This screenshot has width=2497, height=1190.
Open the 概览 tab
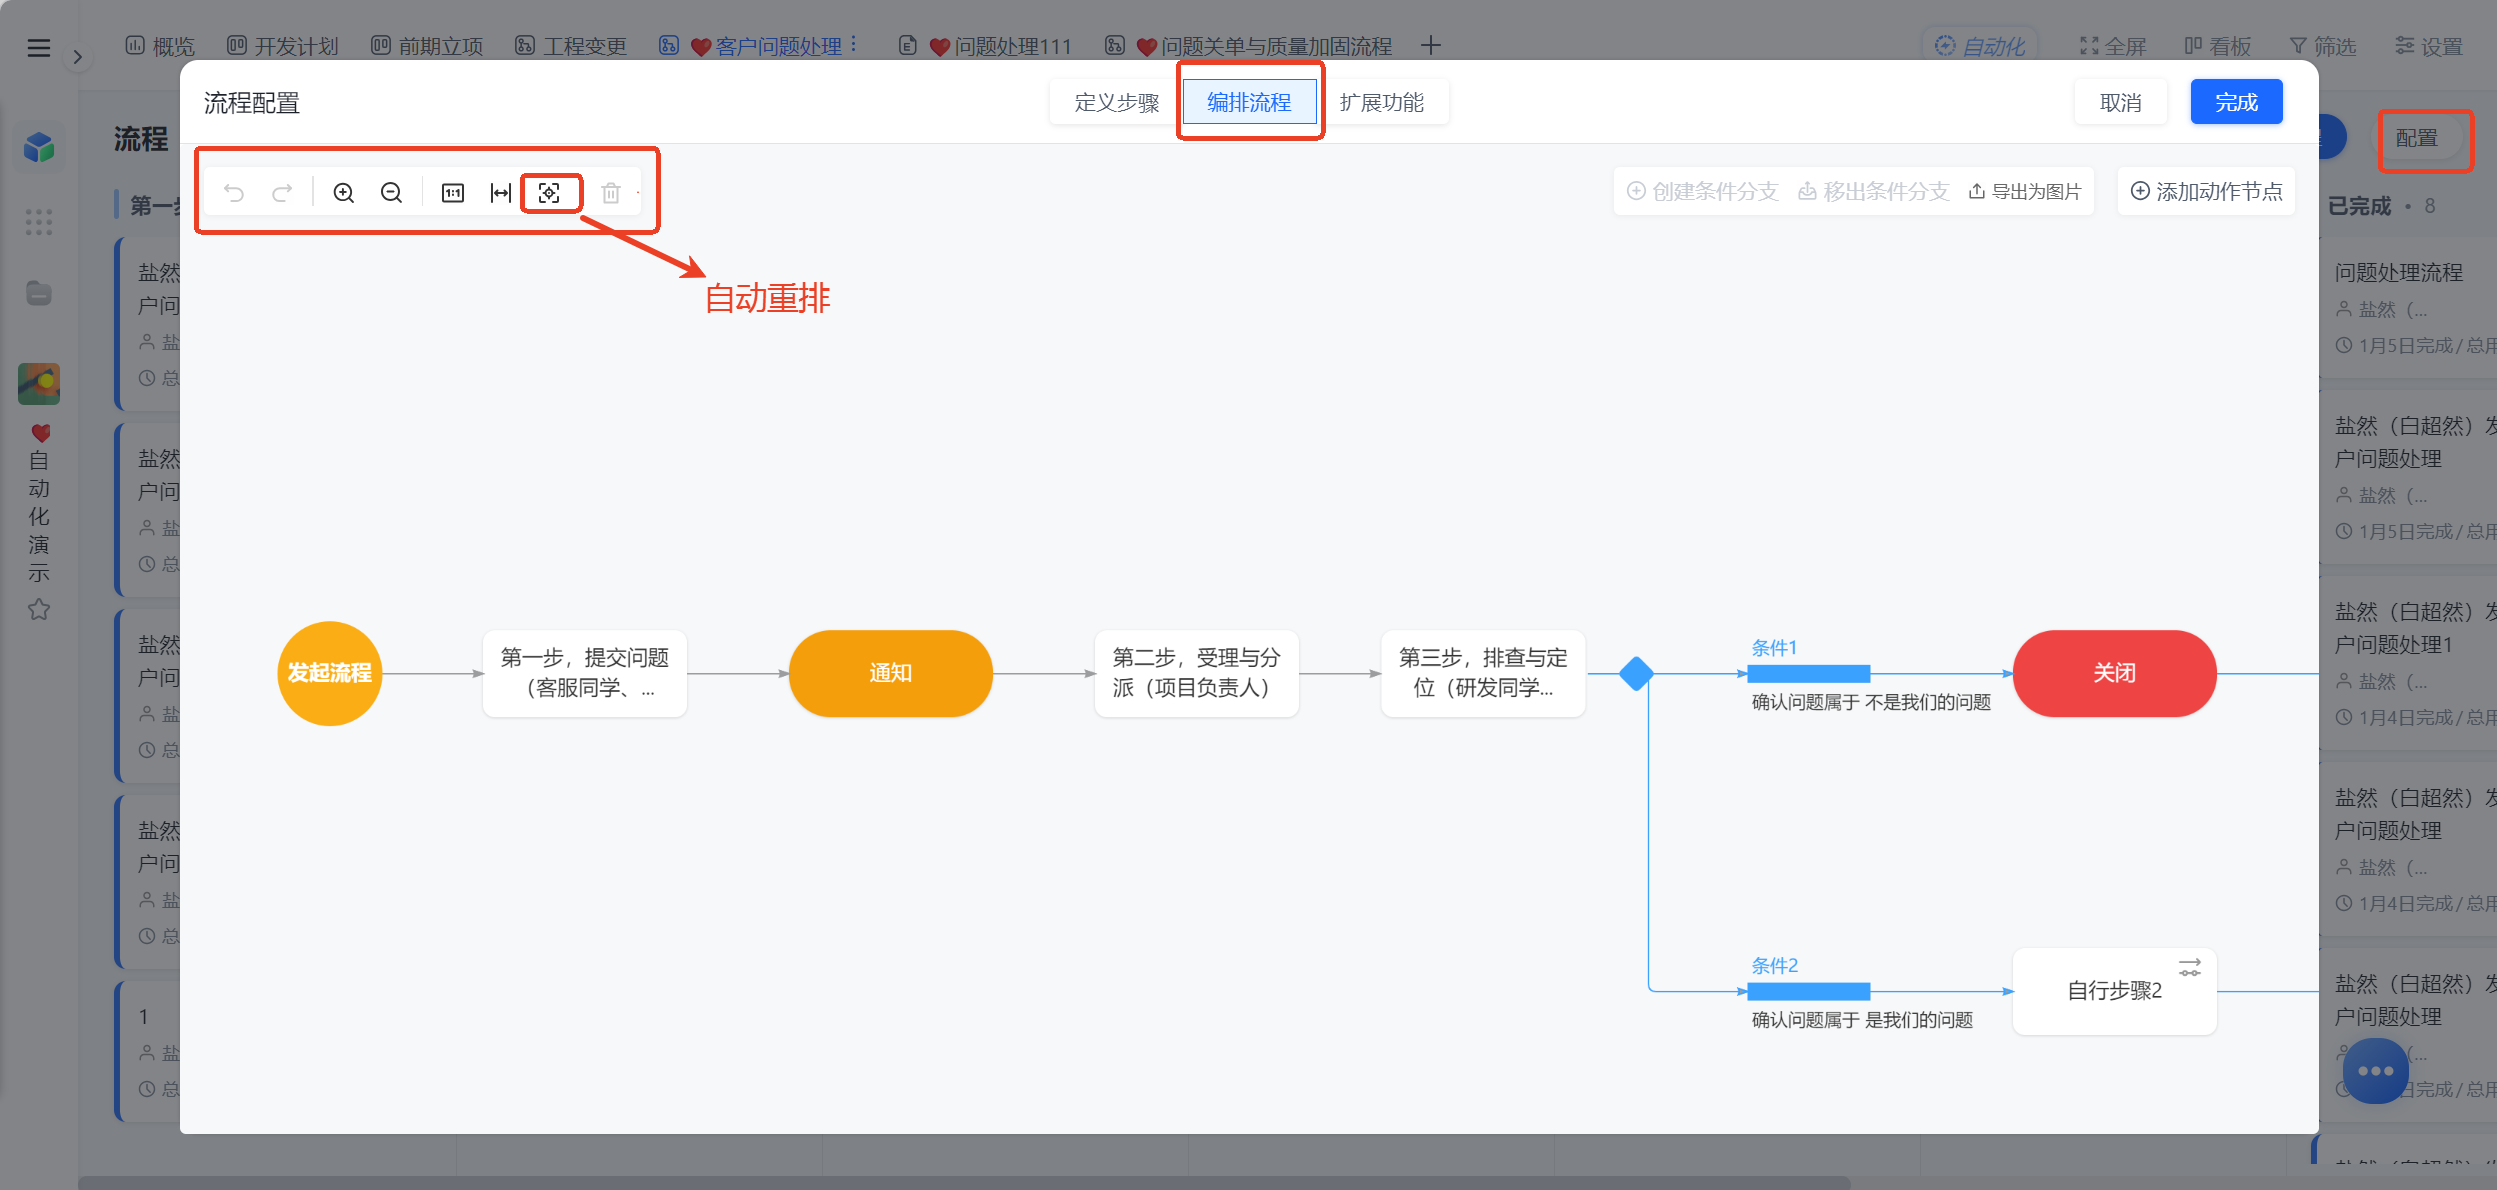pos(160,46)
